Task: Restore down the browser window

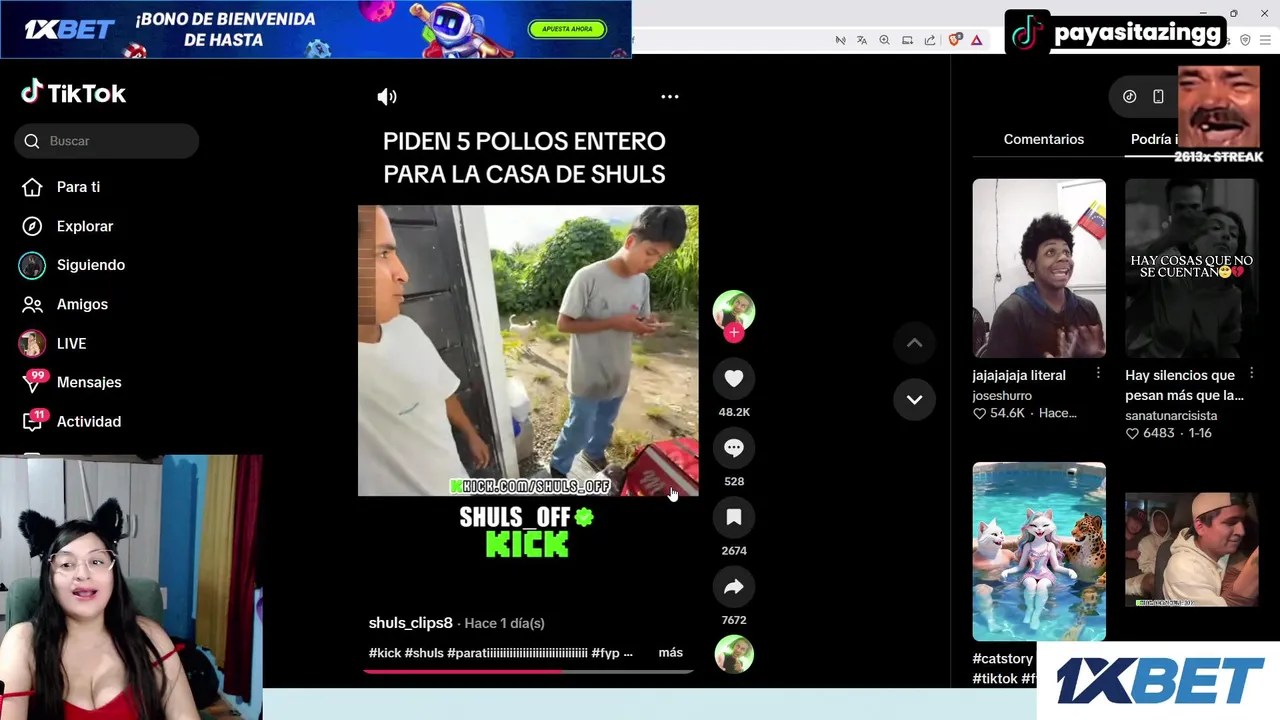Action: (x=1233, y=13)
